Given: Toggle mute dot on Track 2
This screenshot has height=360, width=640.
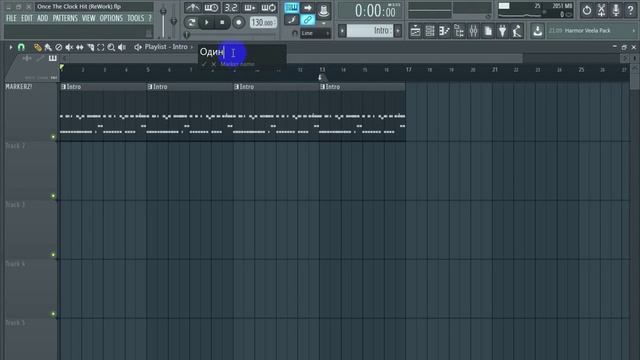Looking at the screenshot, I should [x=53, y=196].
